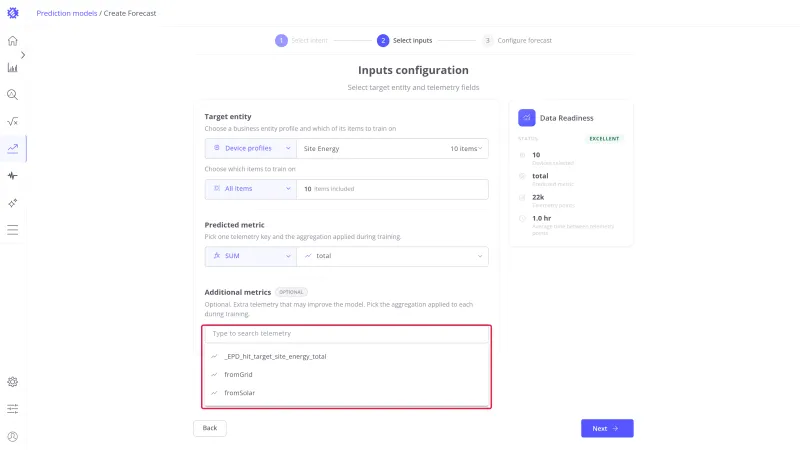Click the trend icon beside fromSolar

click(x=214, y=393)
